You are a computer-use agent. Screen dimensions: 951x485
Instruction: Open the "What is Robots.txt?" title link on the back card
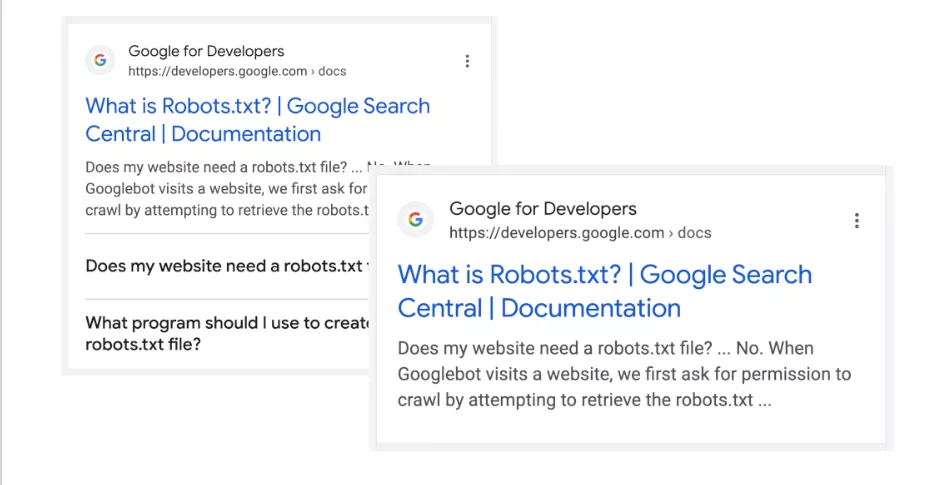[258, 119]
